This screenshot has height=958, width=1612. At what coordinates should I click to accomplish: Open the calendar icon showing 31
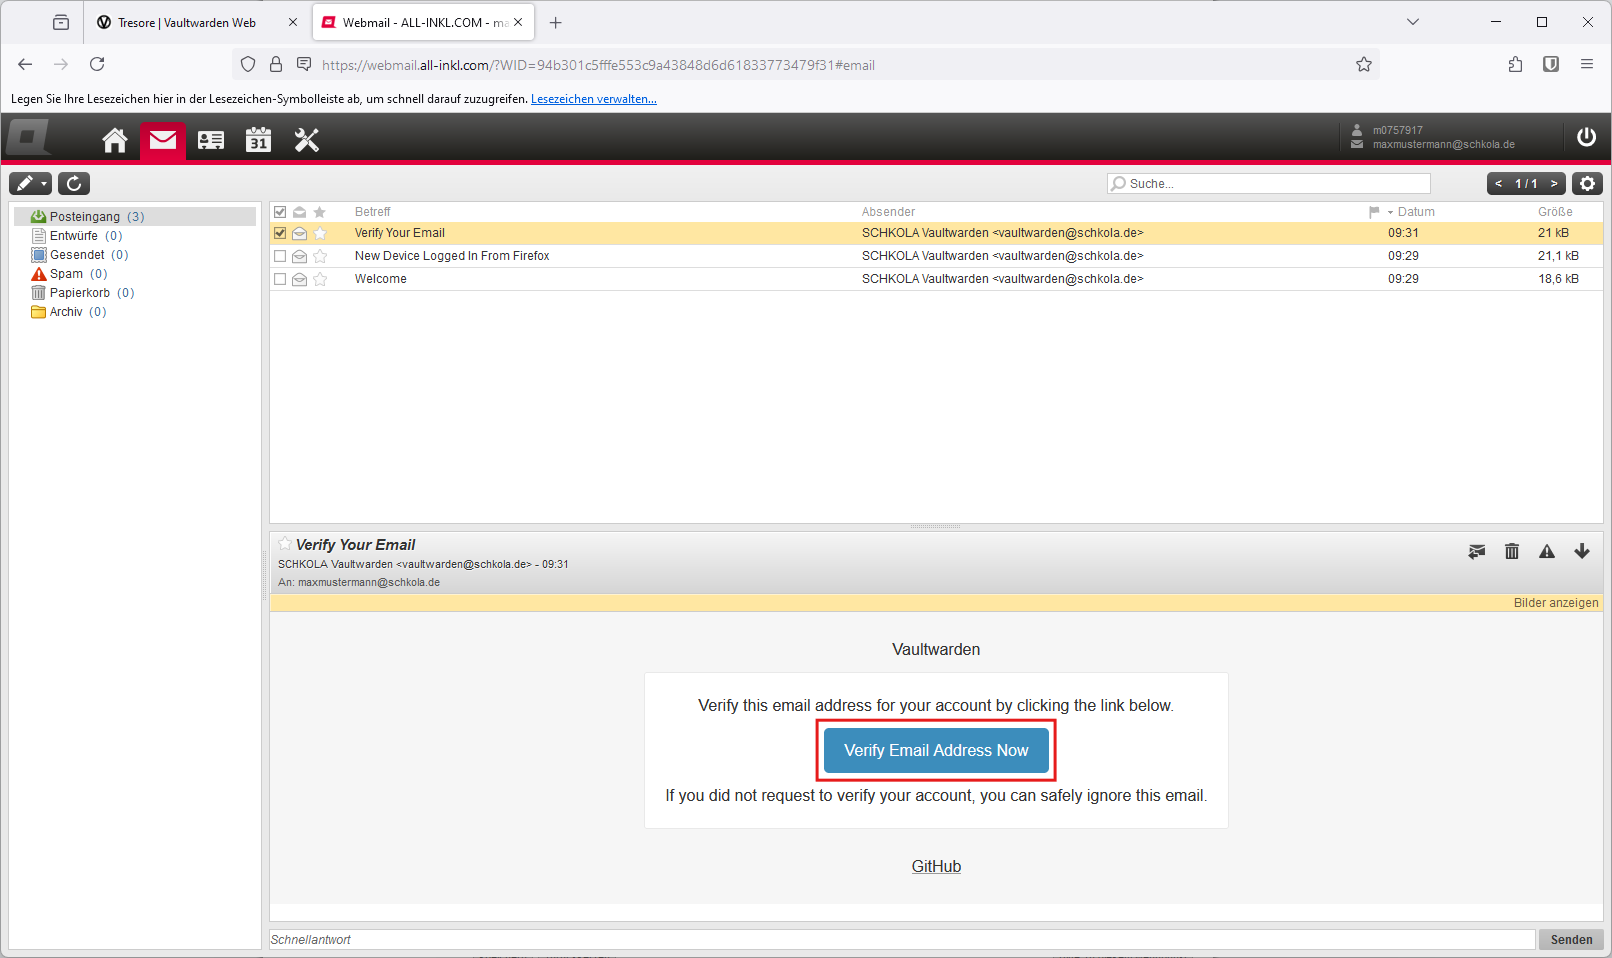coord(259,140)
